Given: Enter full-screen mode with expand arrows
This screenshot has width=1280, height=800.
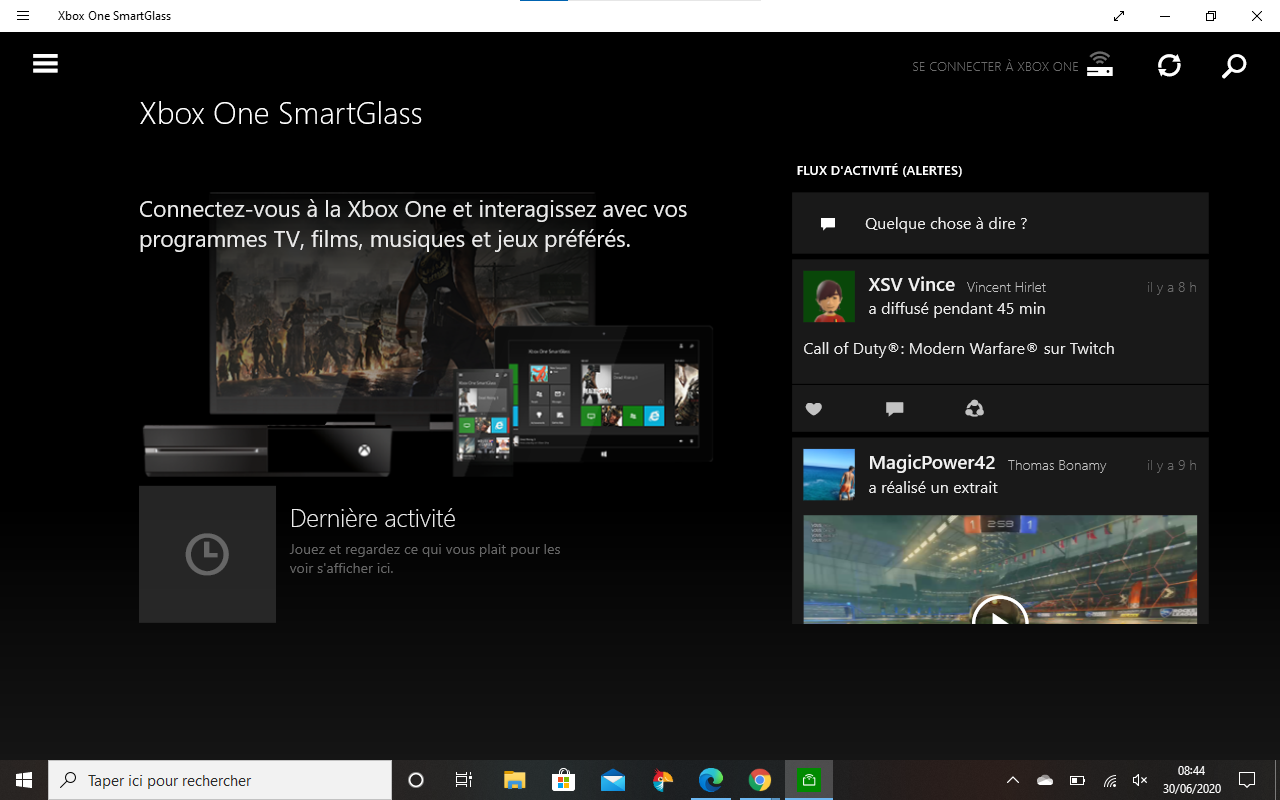Looking at the screenshot, I should click(1118, 16).
